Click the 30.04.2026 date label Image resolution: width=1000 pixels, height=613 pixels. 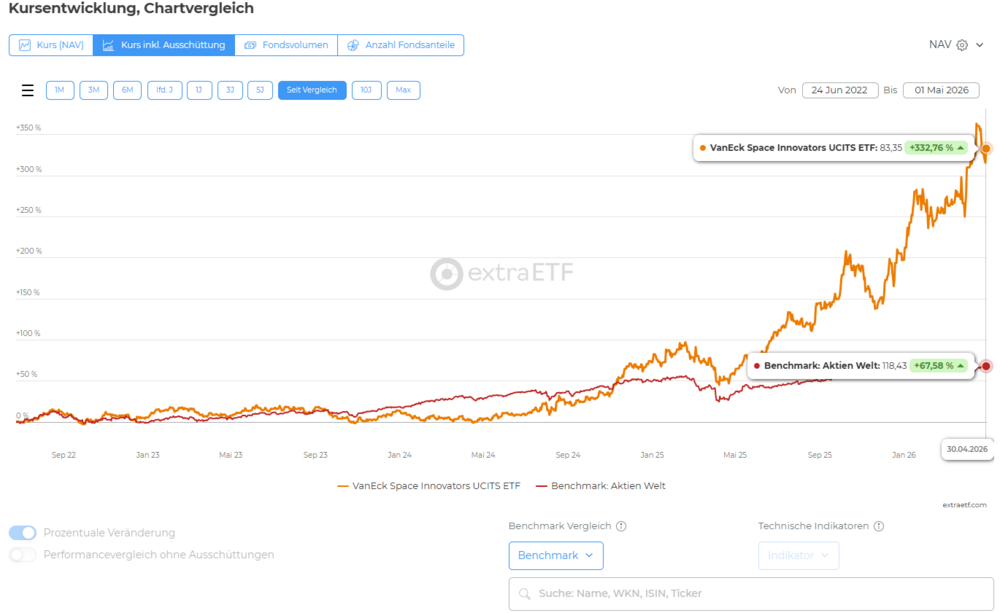[967, 450]
